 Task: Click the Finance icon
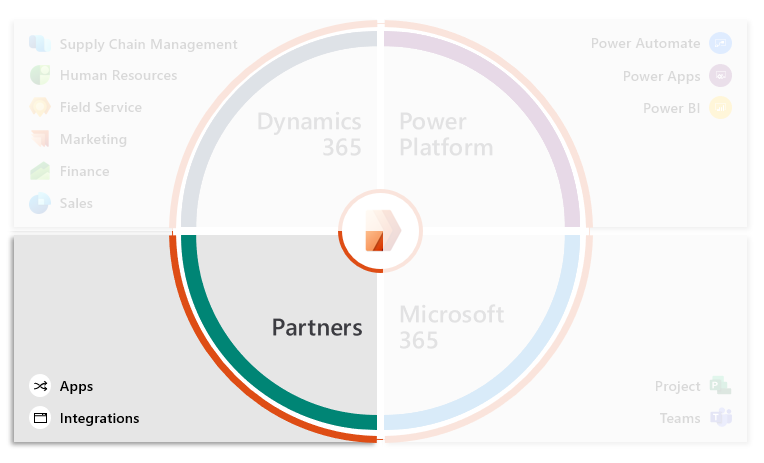40,171
